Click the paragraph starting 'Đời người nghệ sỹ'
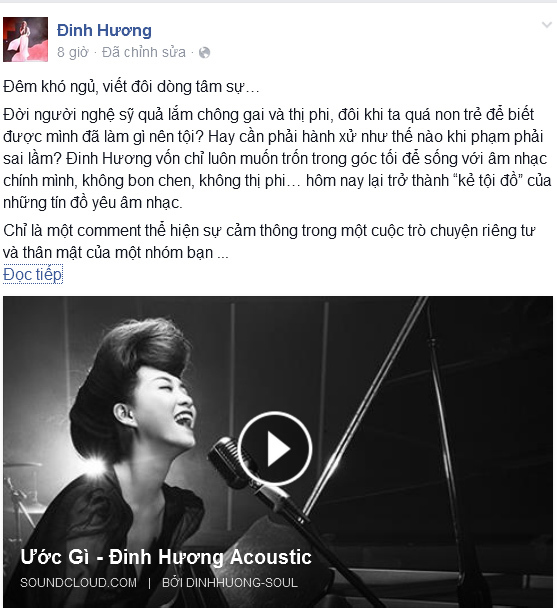This screenshot has width=557, height=608. [x=277, y=159]
